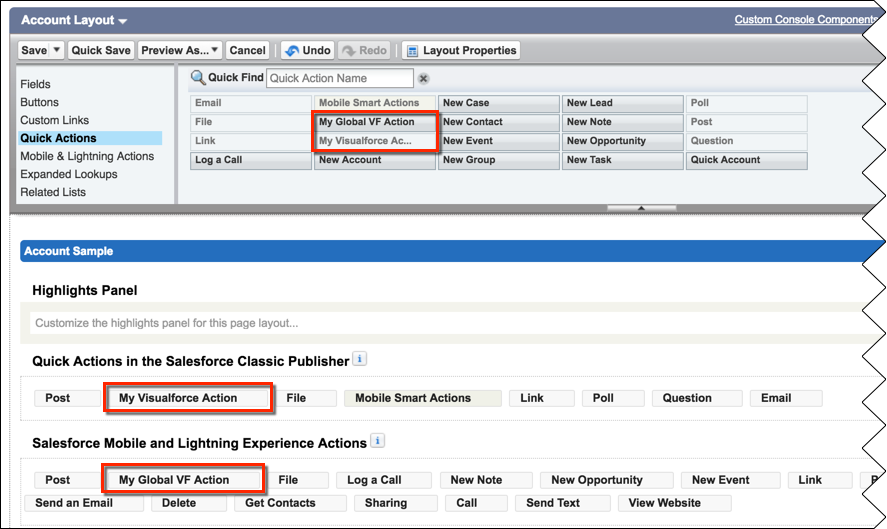Select Quick Account palette item
Viewport: 887px width, 529px height.
click(746, 160)
